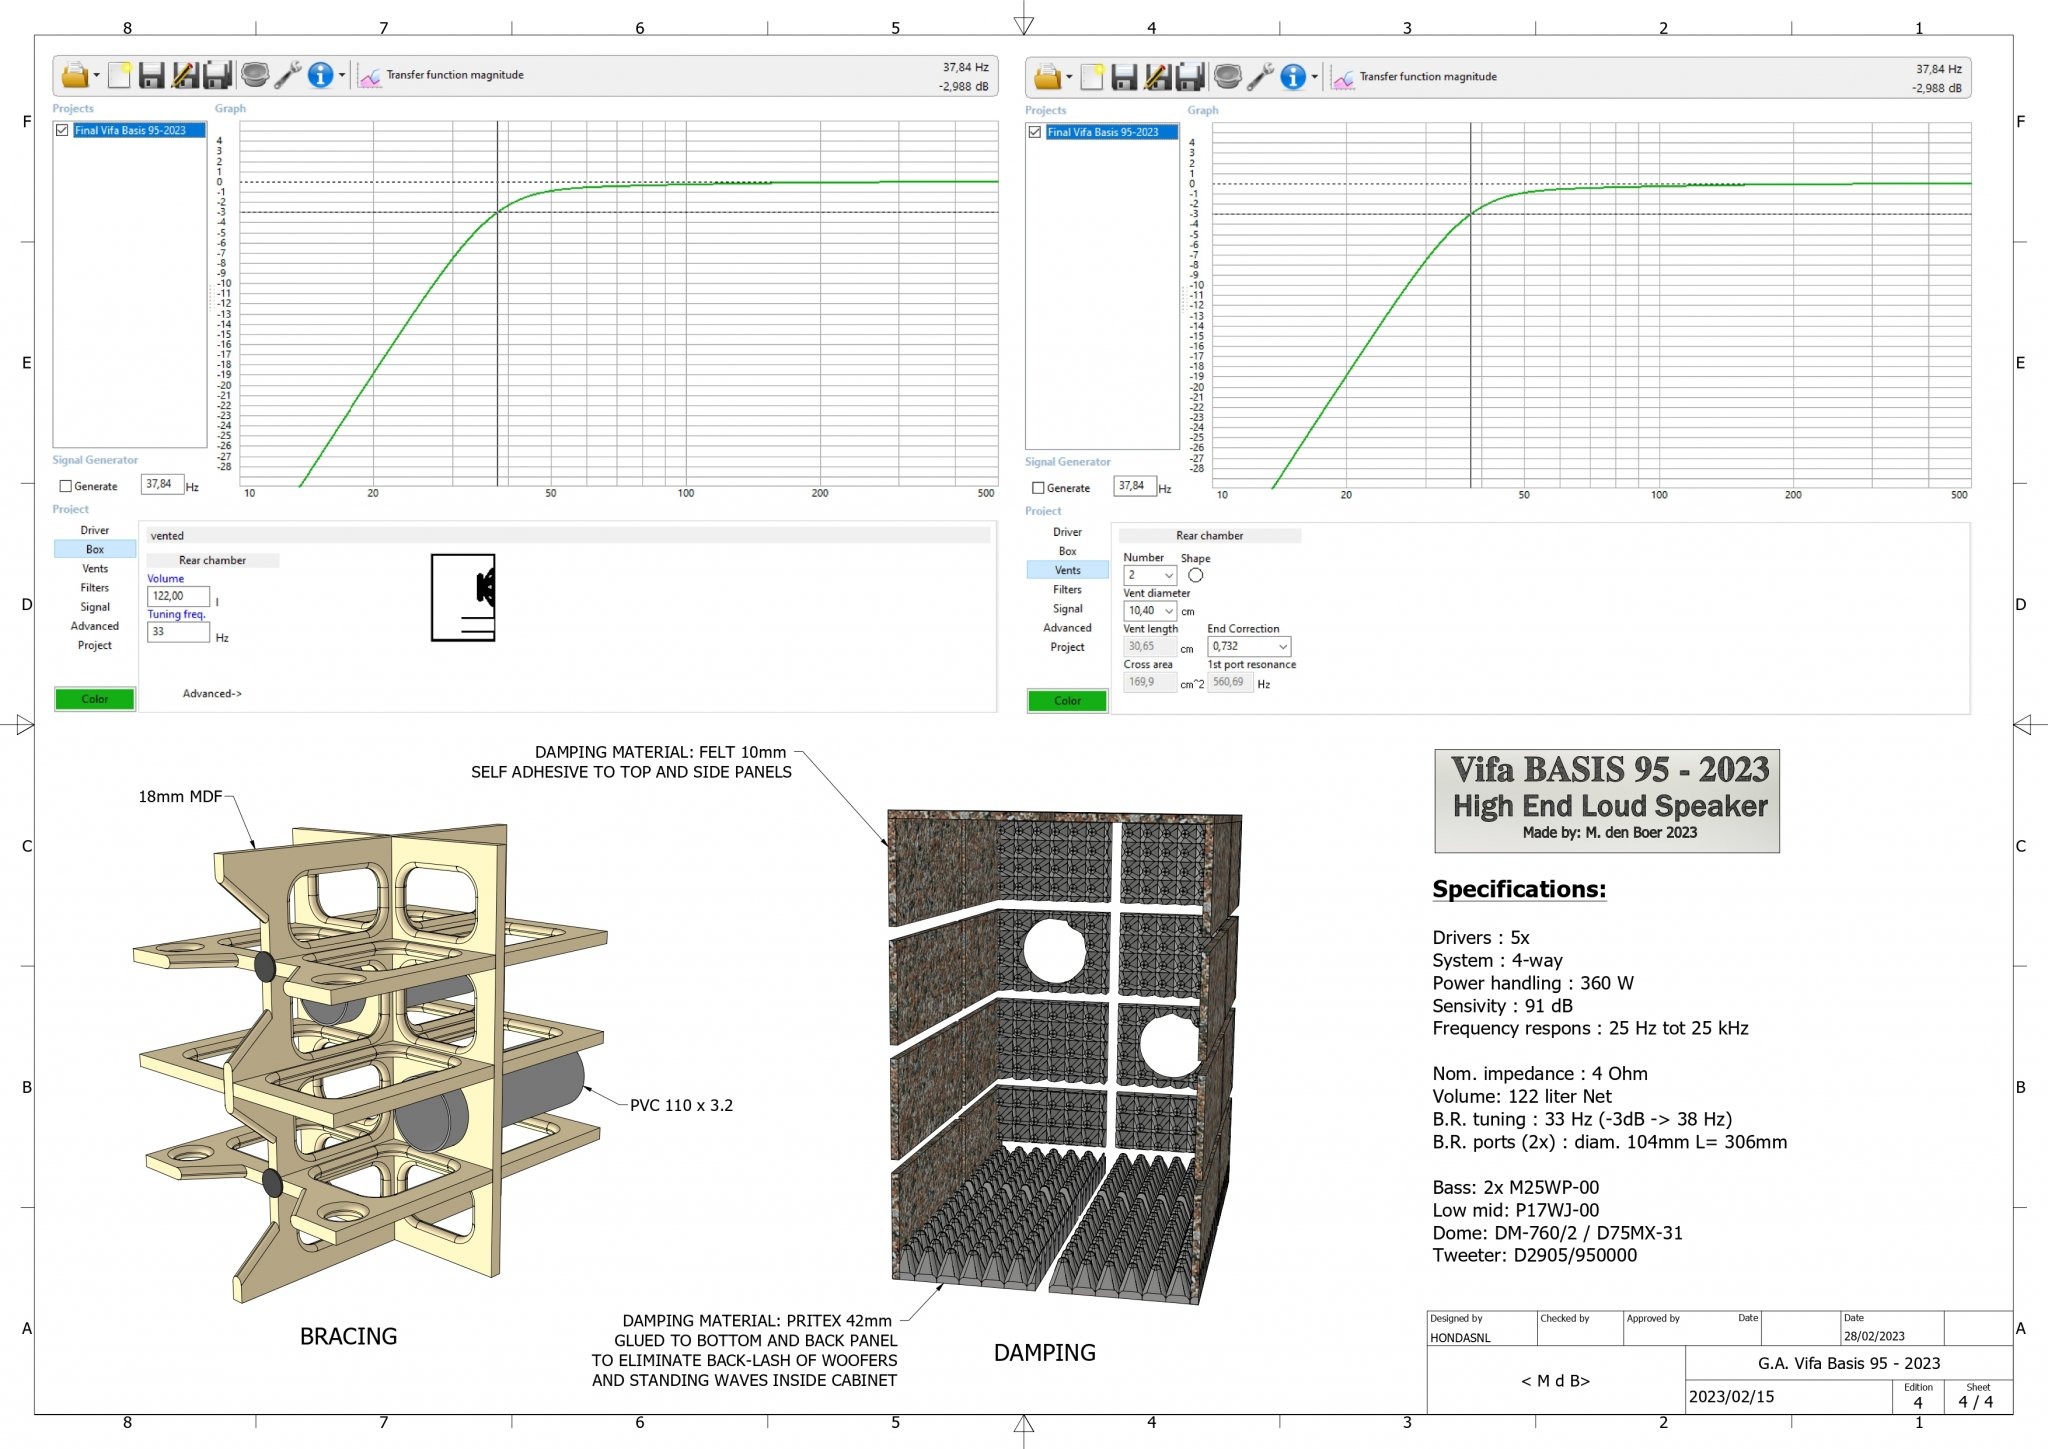Open project folder icon in Vents-tab window
Viewport: 2048px width, 1449px height.
tap(1047, 77)
